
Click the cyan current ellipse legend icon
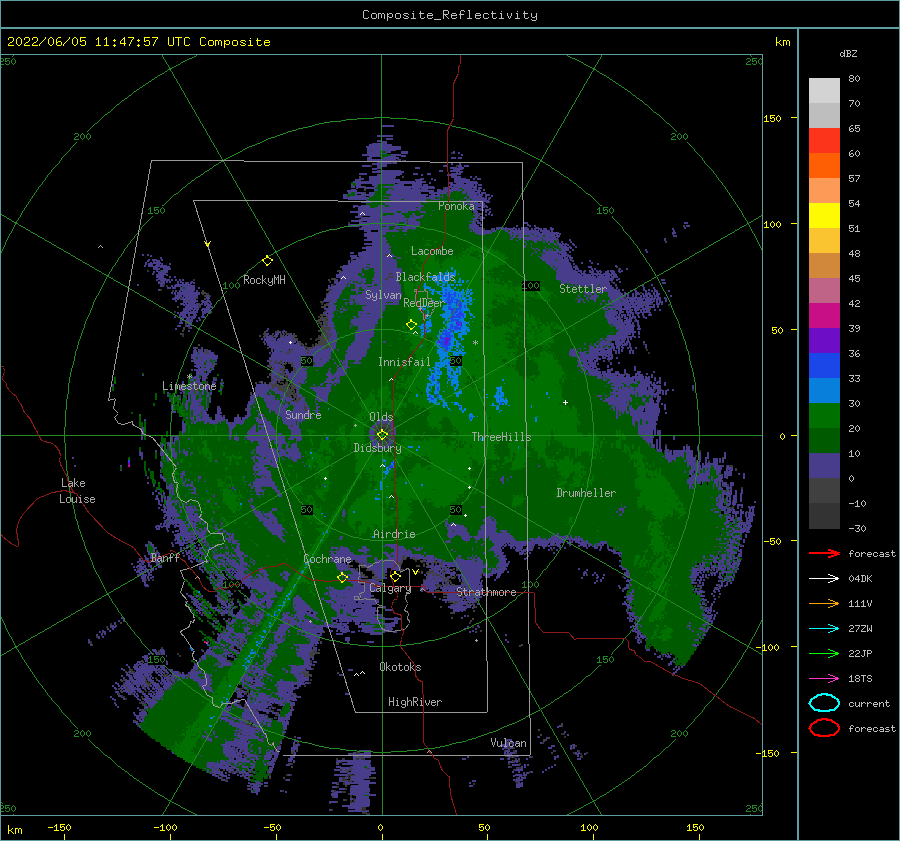(824, 703)
